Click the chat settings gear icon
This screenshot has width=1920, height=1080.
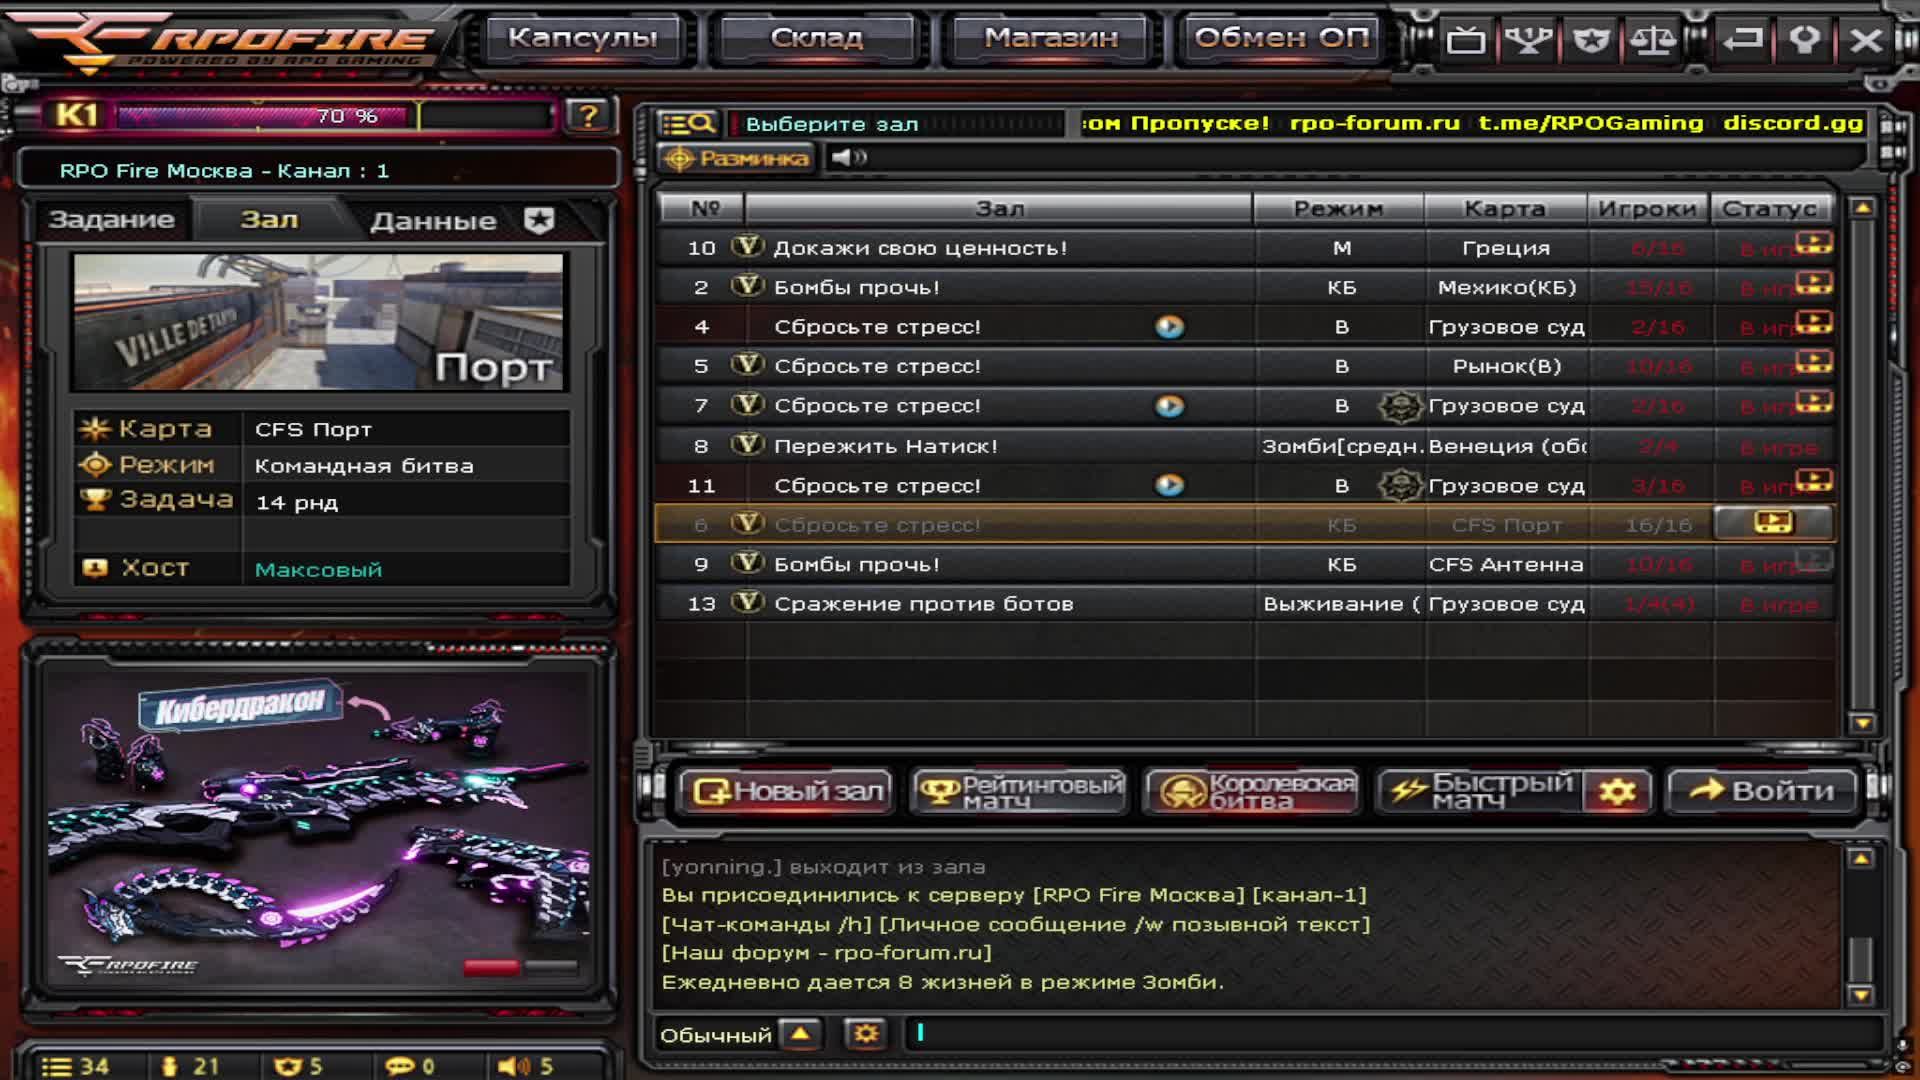click(865, 1034)
